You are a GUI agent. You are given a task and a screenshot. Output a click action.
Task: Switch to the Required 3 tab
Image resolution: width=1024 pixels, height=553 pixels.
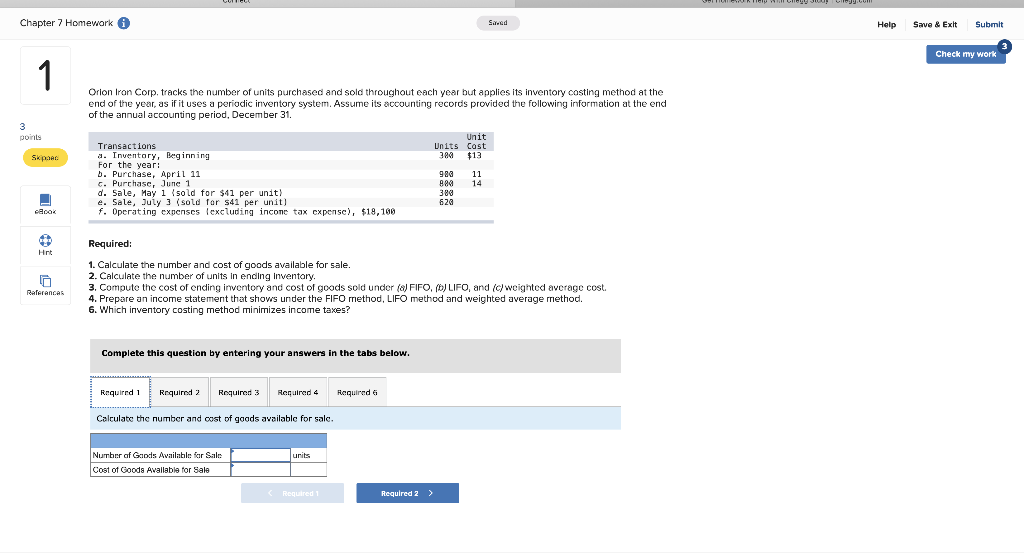point(238,392)
